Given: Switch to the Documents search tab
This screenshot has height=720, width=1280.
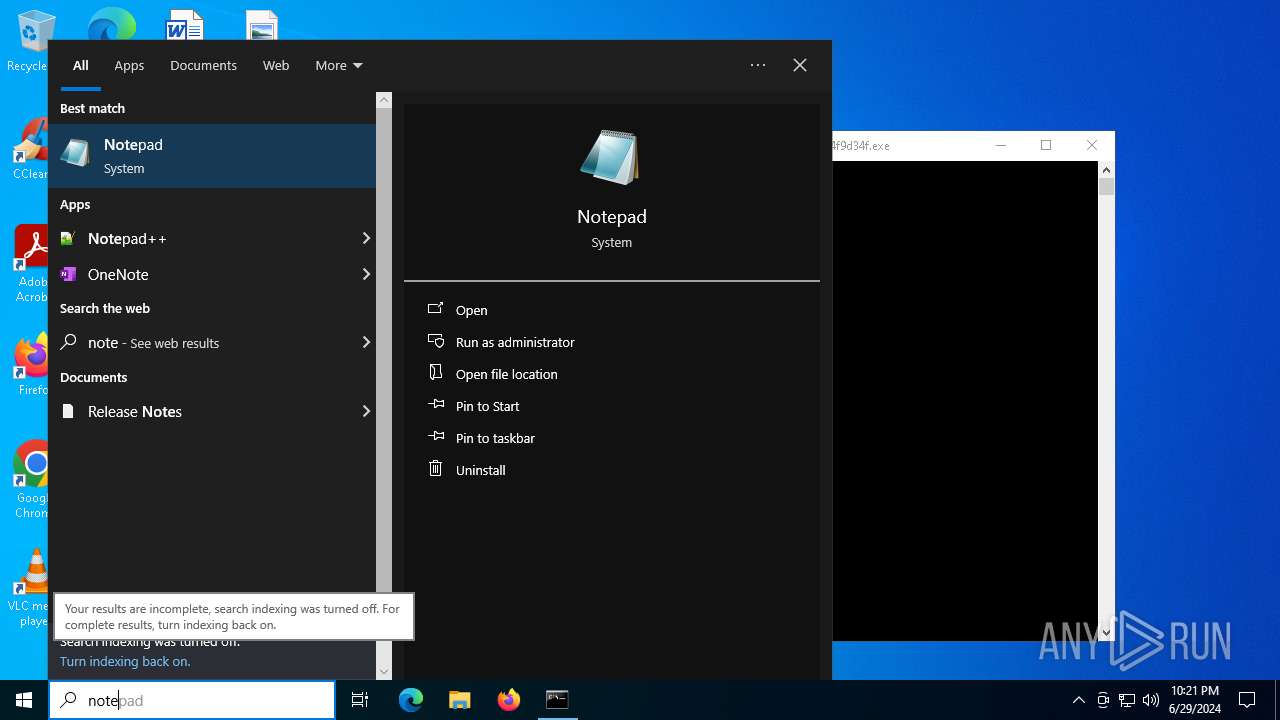Looking at the screenshot, I should 203,65.
